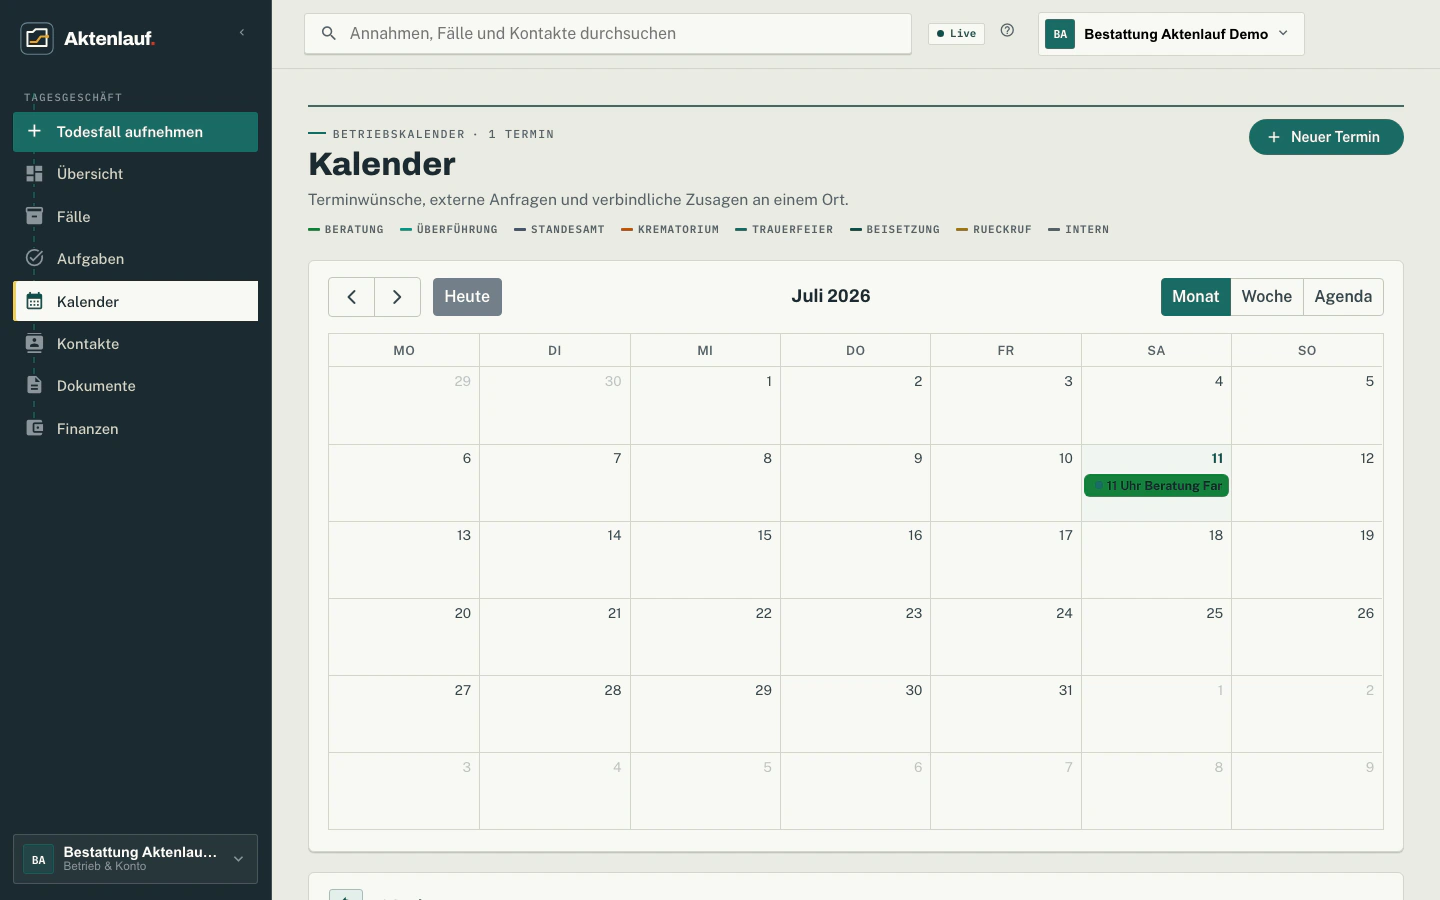Viewport: 1440px width, 900px height.
Task: Click the plus icon beside Todesfall aufnehmen
Action: (x=34, y=131)
